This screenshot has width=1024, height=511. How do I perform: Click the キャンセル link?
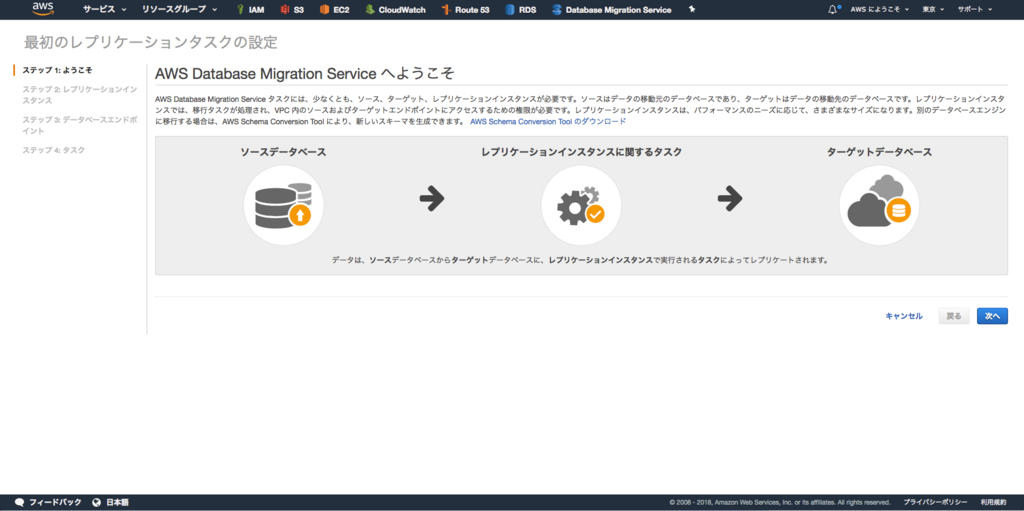(904, 316)
